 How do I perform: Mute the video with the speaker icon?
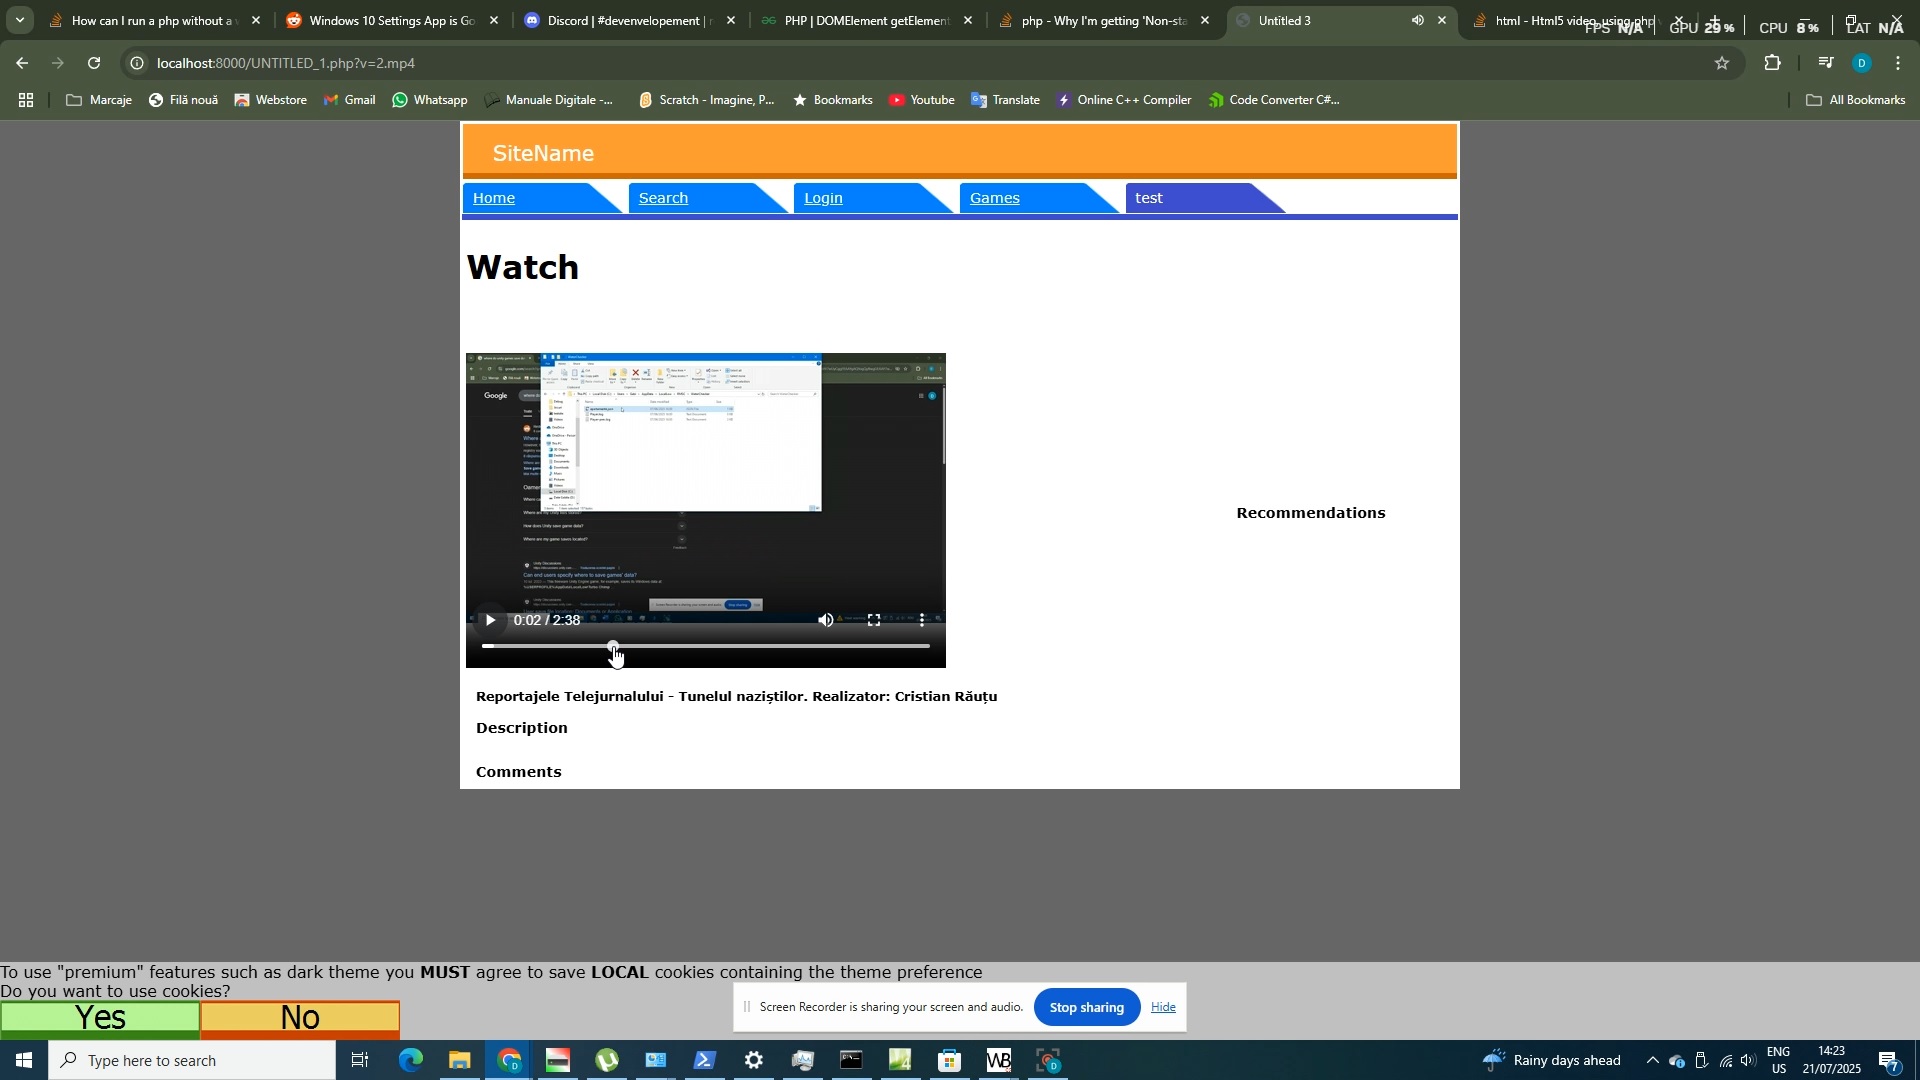point(826,620)
